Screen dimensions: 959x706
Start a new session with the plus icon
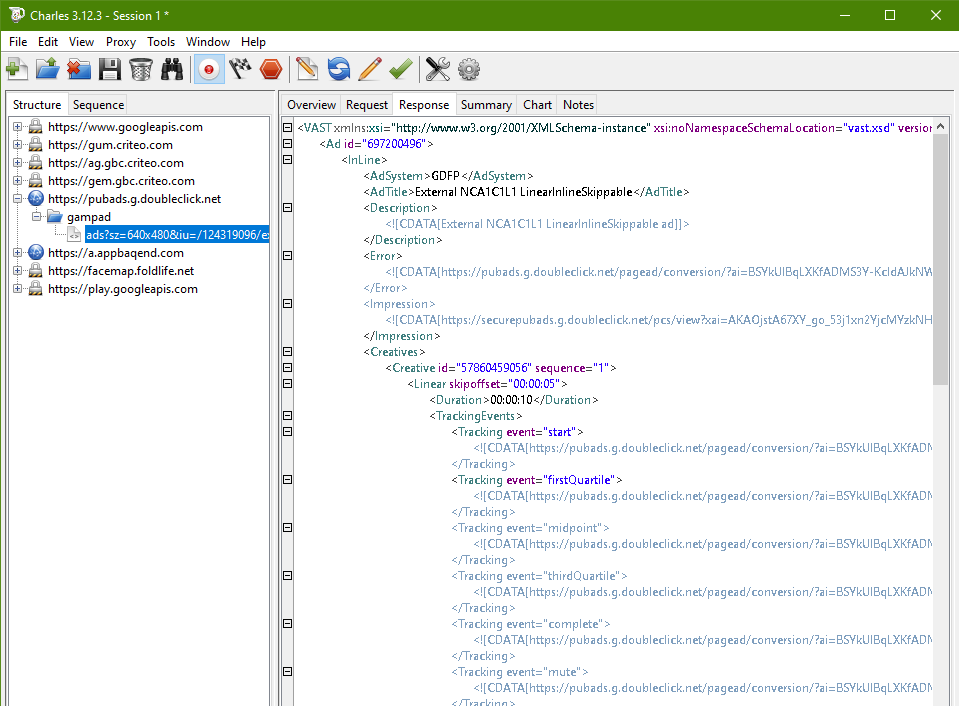pos(16,69)
